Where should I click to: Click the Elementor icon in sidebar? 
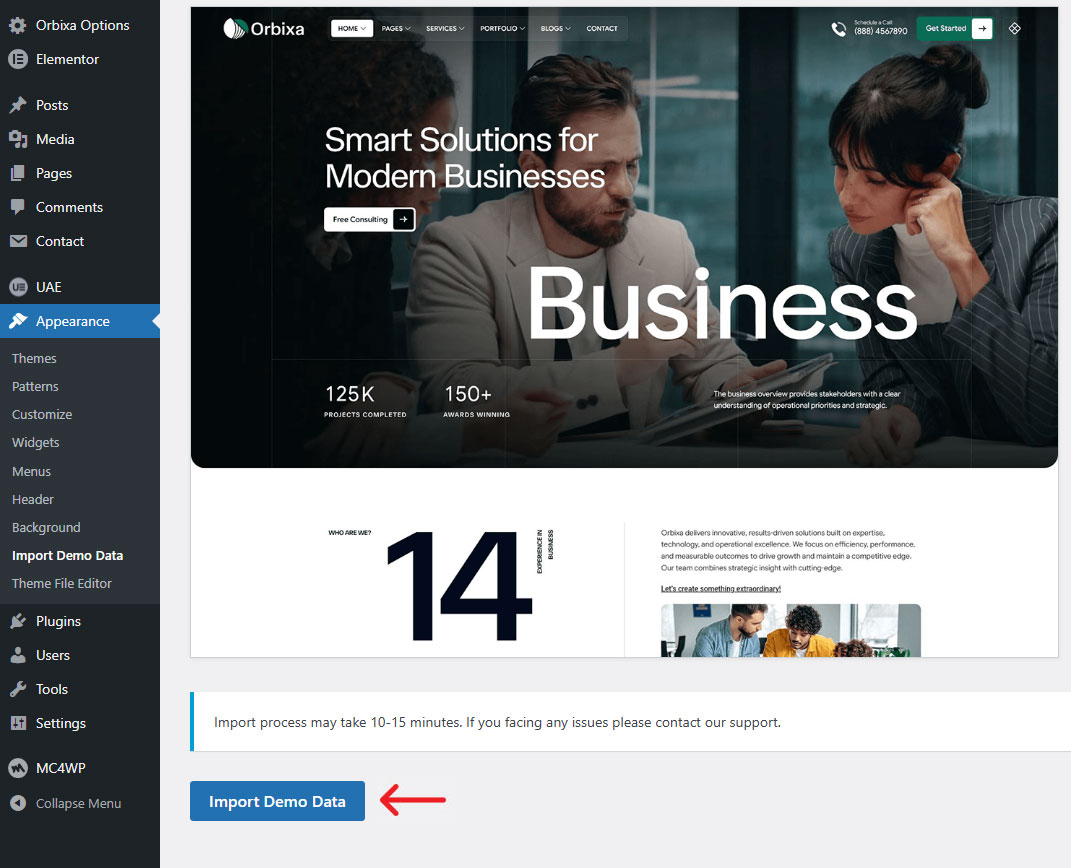point(18,59)
